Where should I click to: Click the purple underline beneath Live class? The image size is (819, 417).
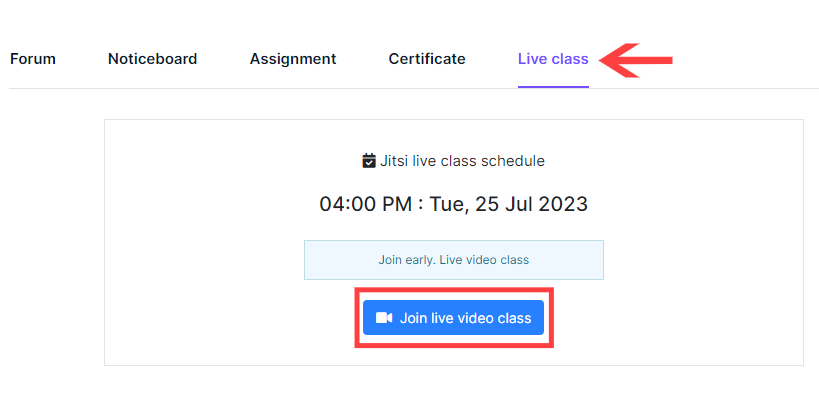click(553, 86)
